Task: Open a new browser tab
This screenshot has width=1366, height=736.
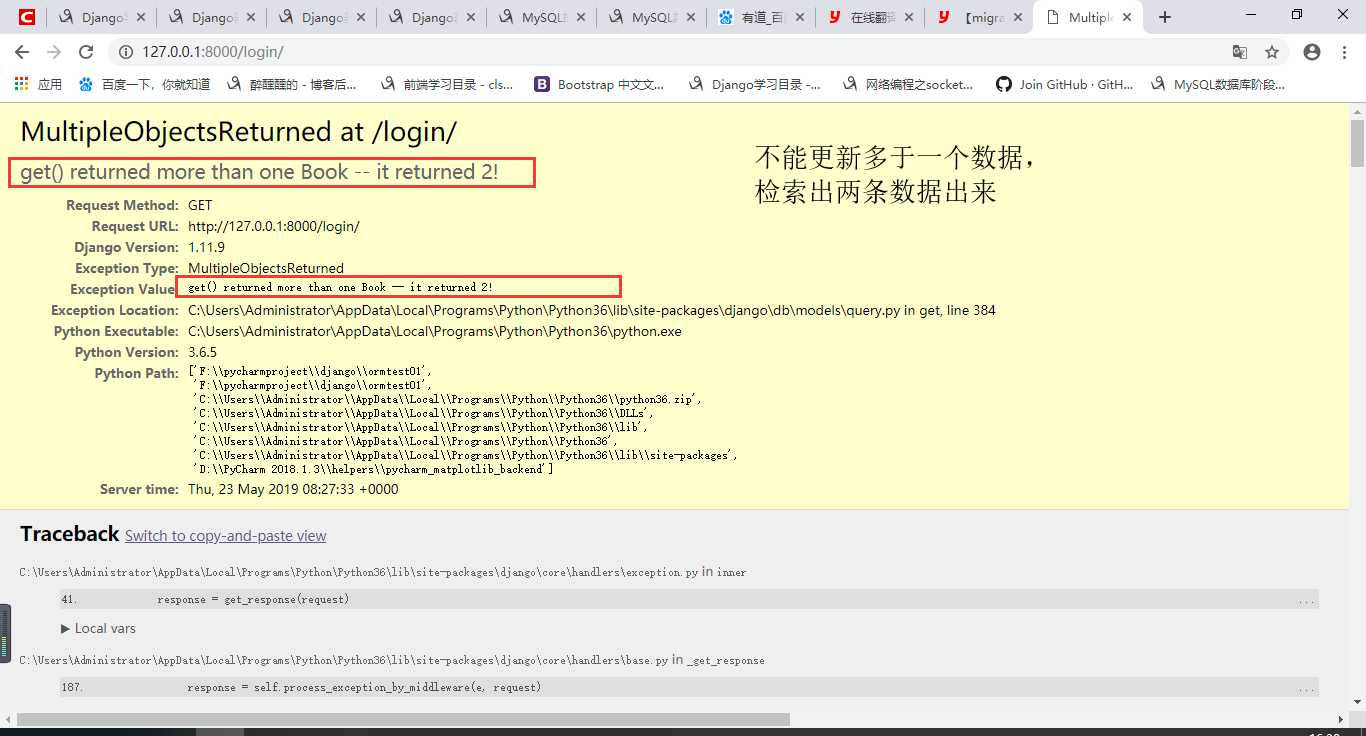Action: (x=1165, y=17)
